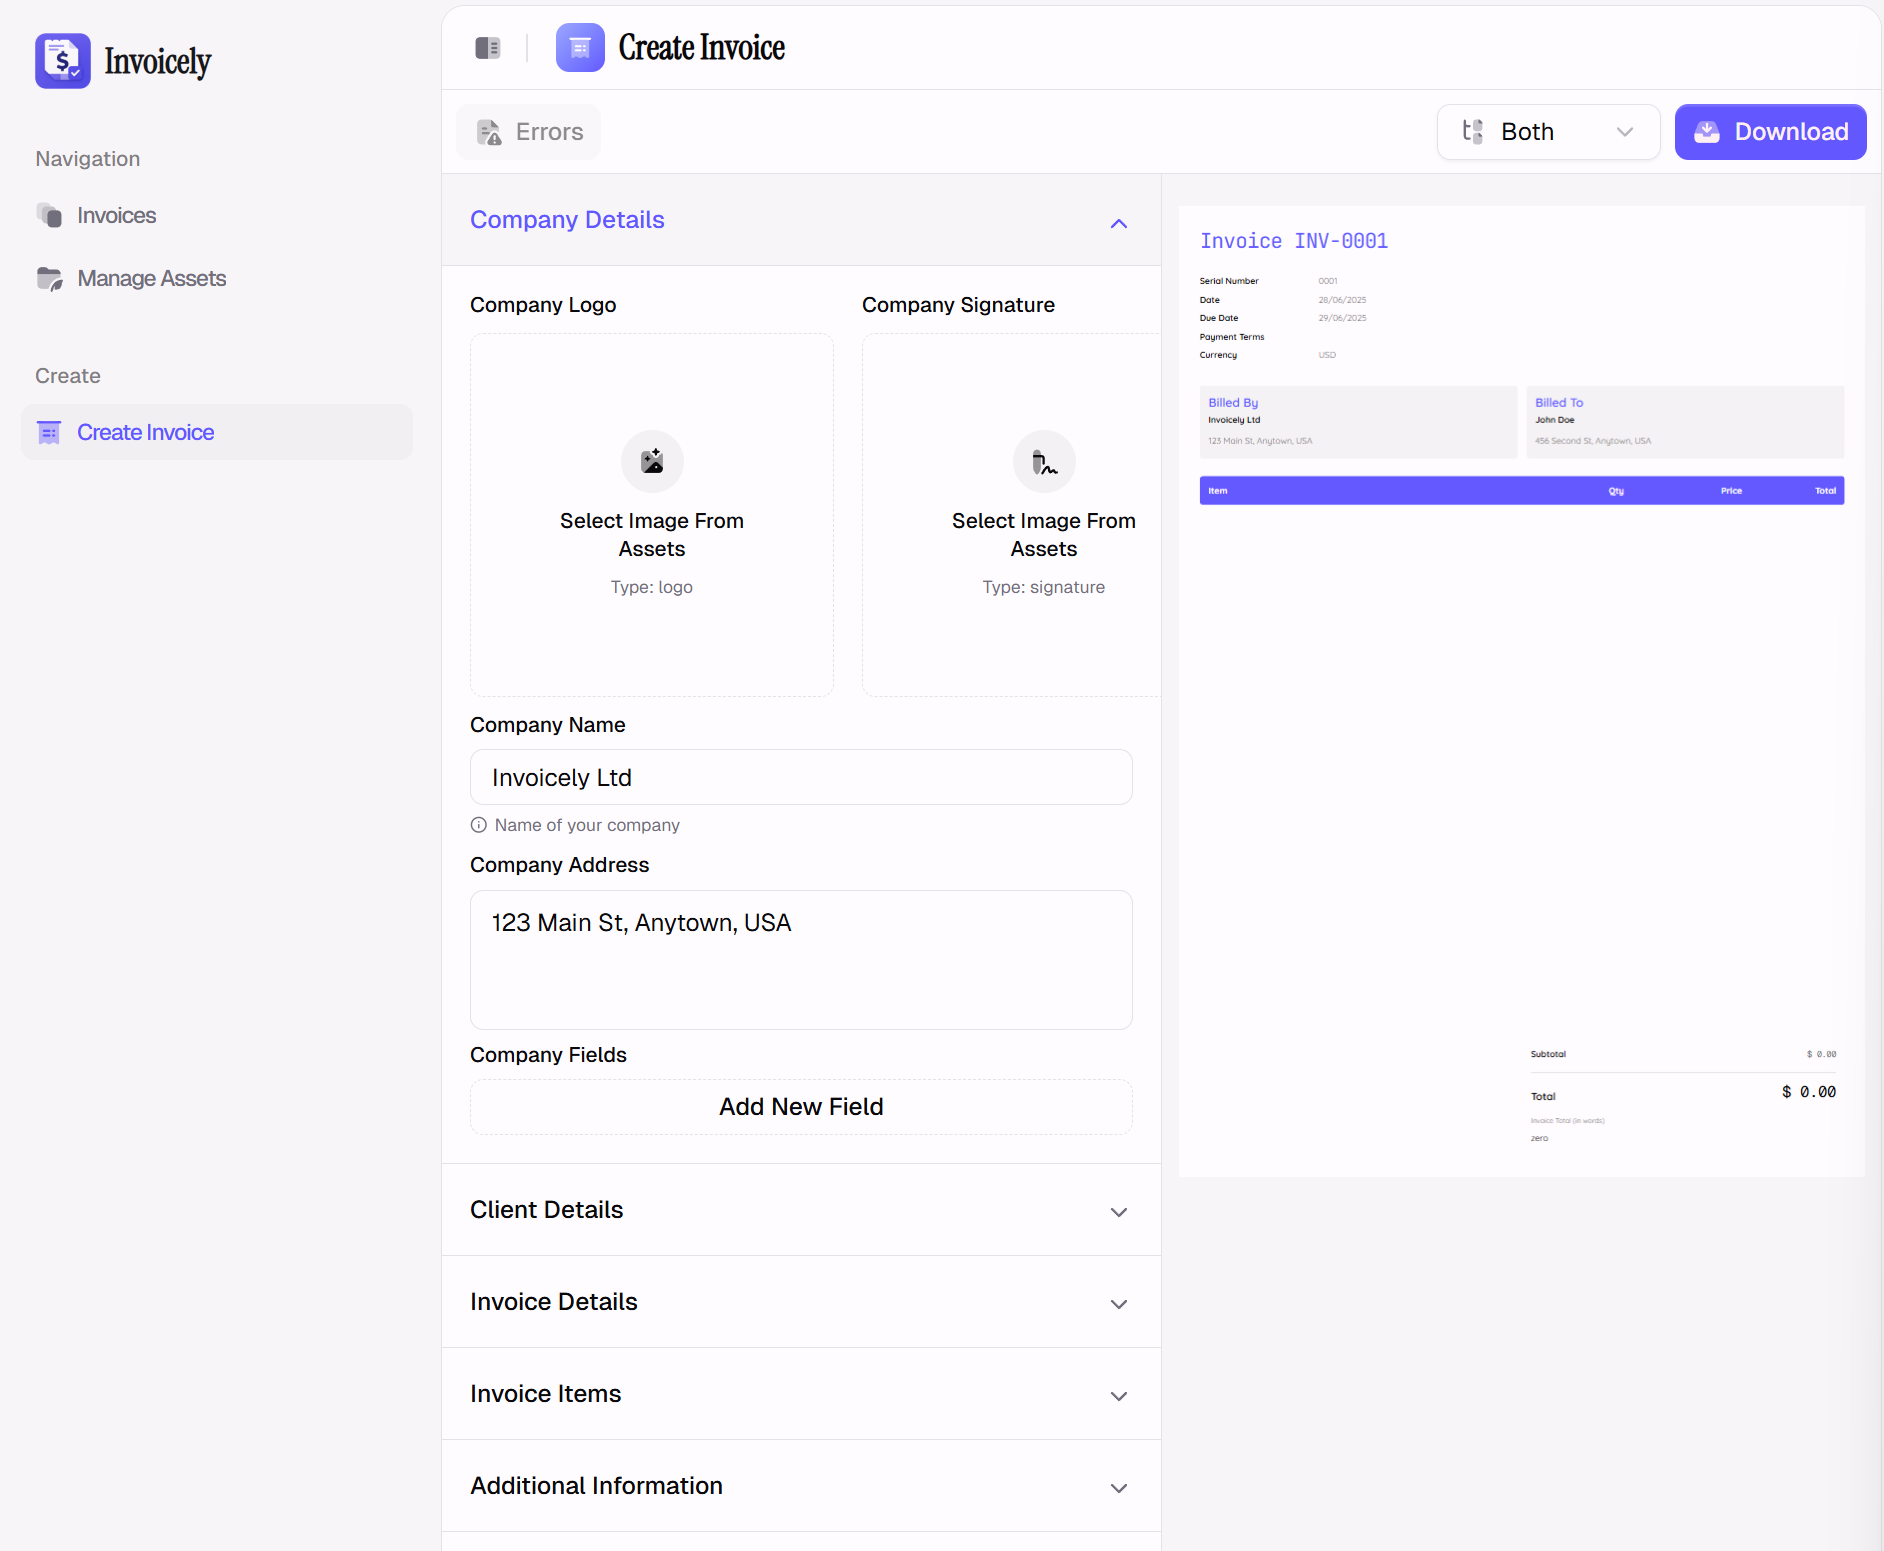Click the Manage Assets folder icon
The image size is (1884, 1551).
(50, 278)
